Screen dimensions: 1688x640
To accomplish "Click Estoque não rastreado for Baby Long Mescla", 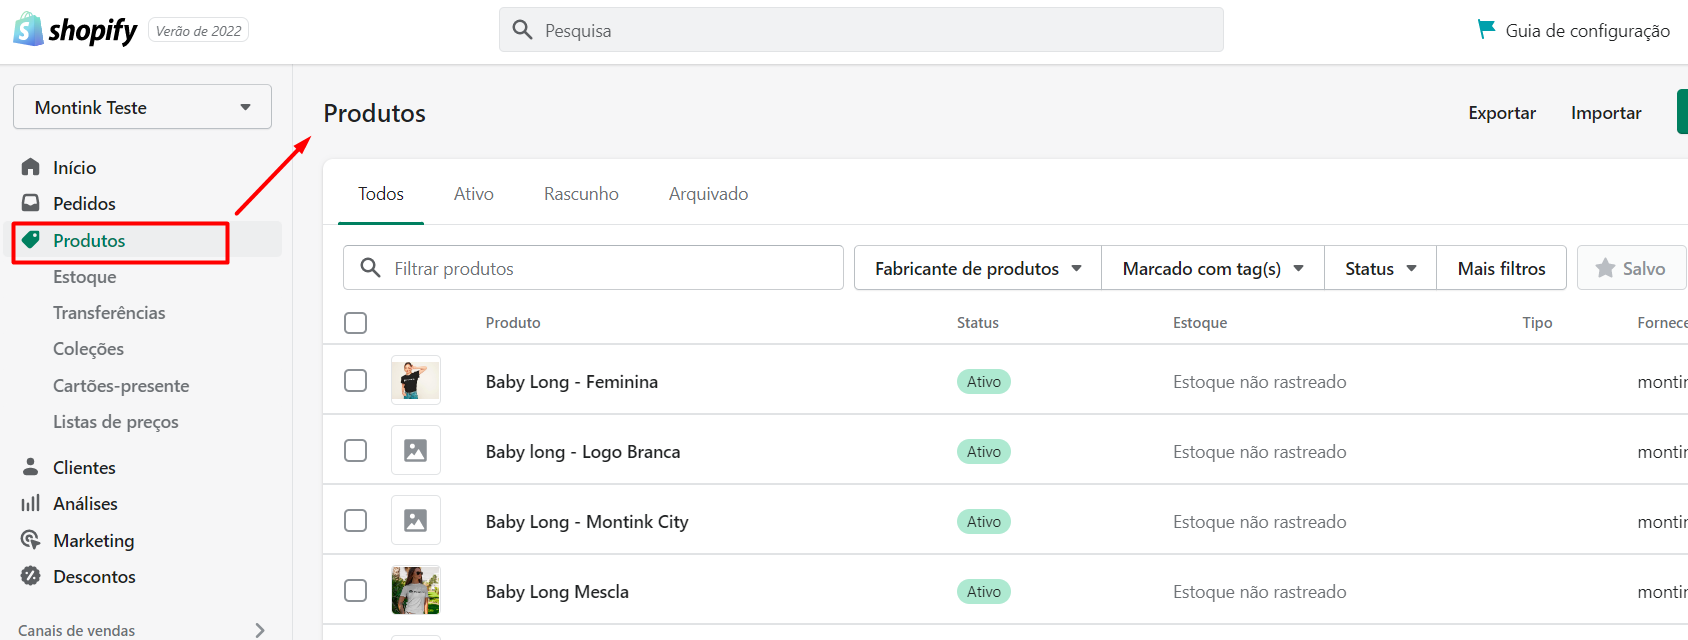I will click(1259, 591).
